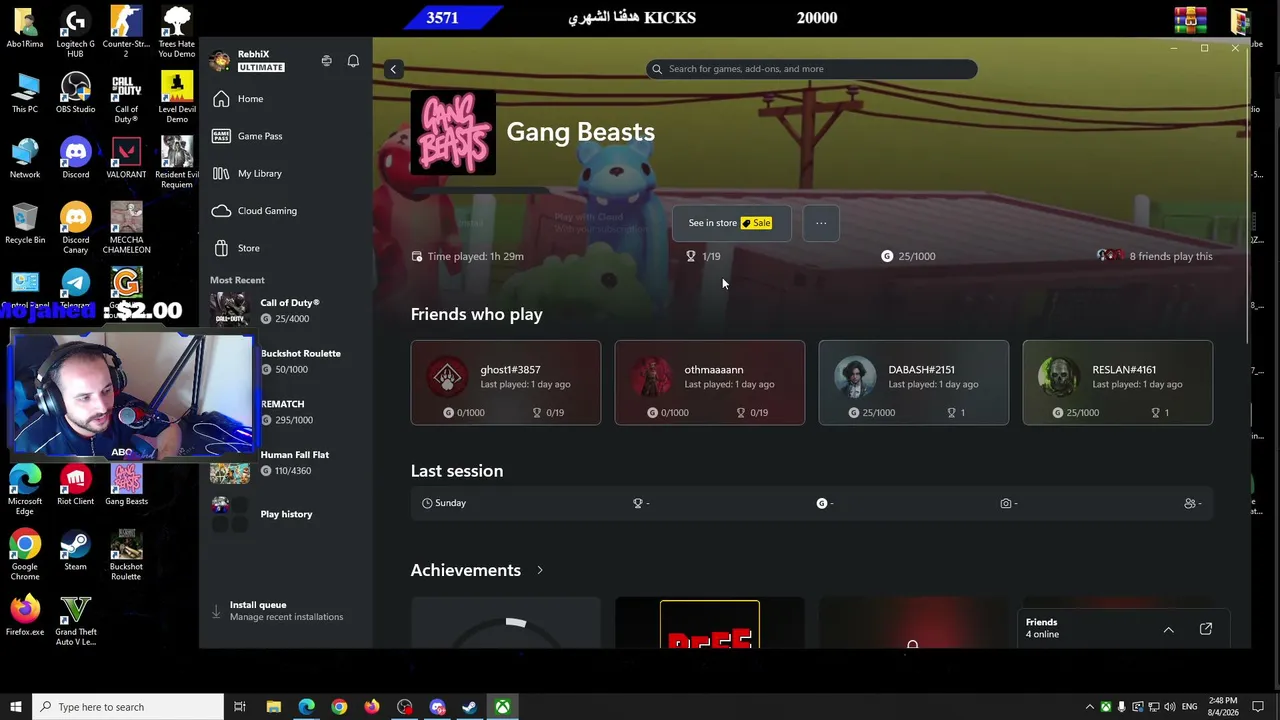This screenshot has width=1280, height=720.
Task: Open friend card othmaaaann
Action: (x=710, y=383)
